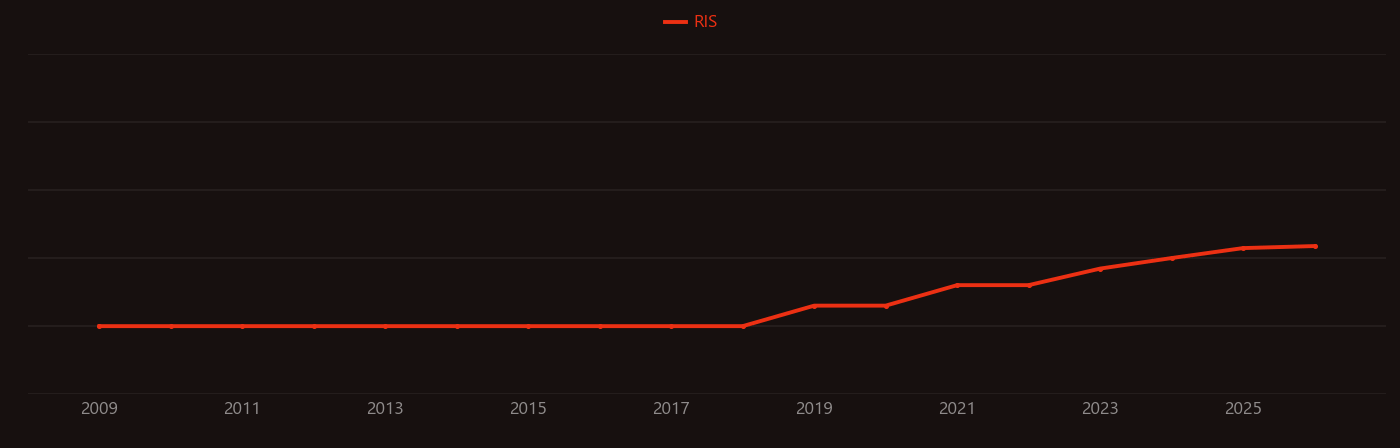Select the 2009 data point on the RIS line
The image size is (1400, 448).
[x=99, y=326]
